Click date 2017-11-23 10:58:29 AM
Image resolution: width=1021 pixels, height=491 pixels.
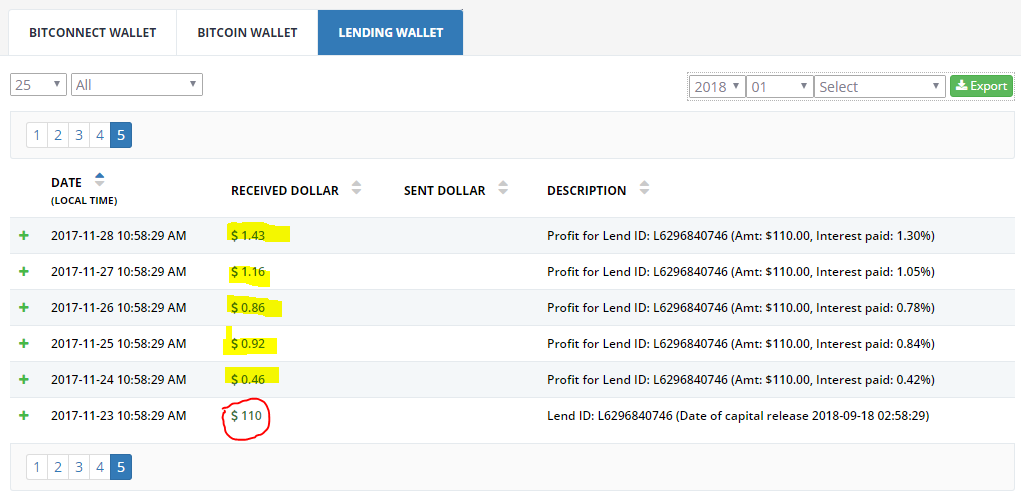click(119, 415)
